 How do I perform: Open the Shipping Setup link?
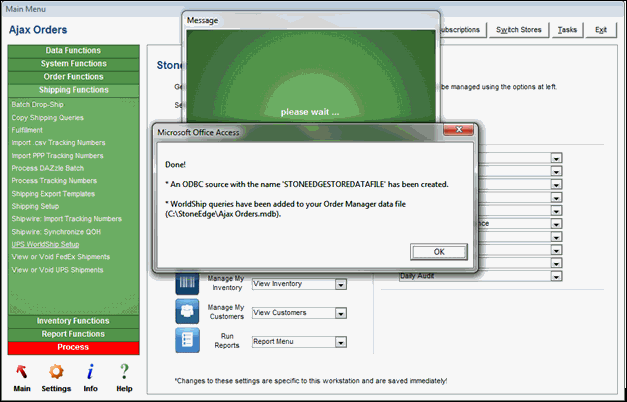[x=35, y=206]
